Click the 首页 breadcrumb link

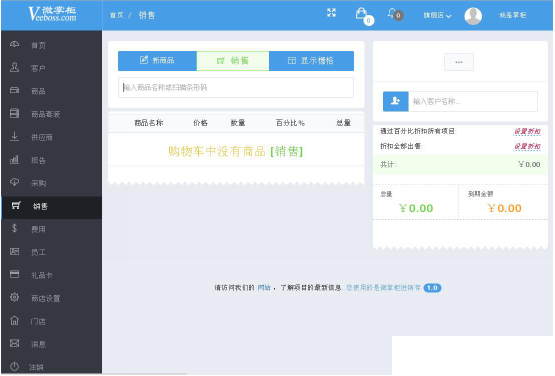click(x=116, y=15)
